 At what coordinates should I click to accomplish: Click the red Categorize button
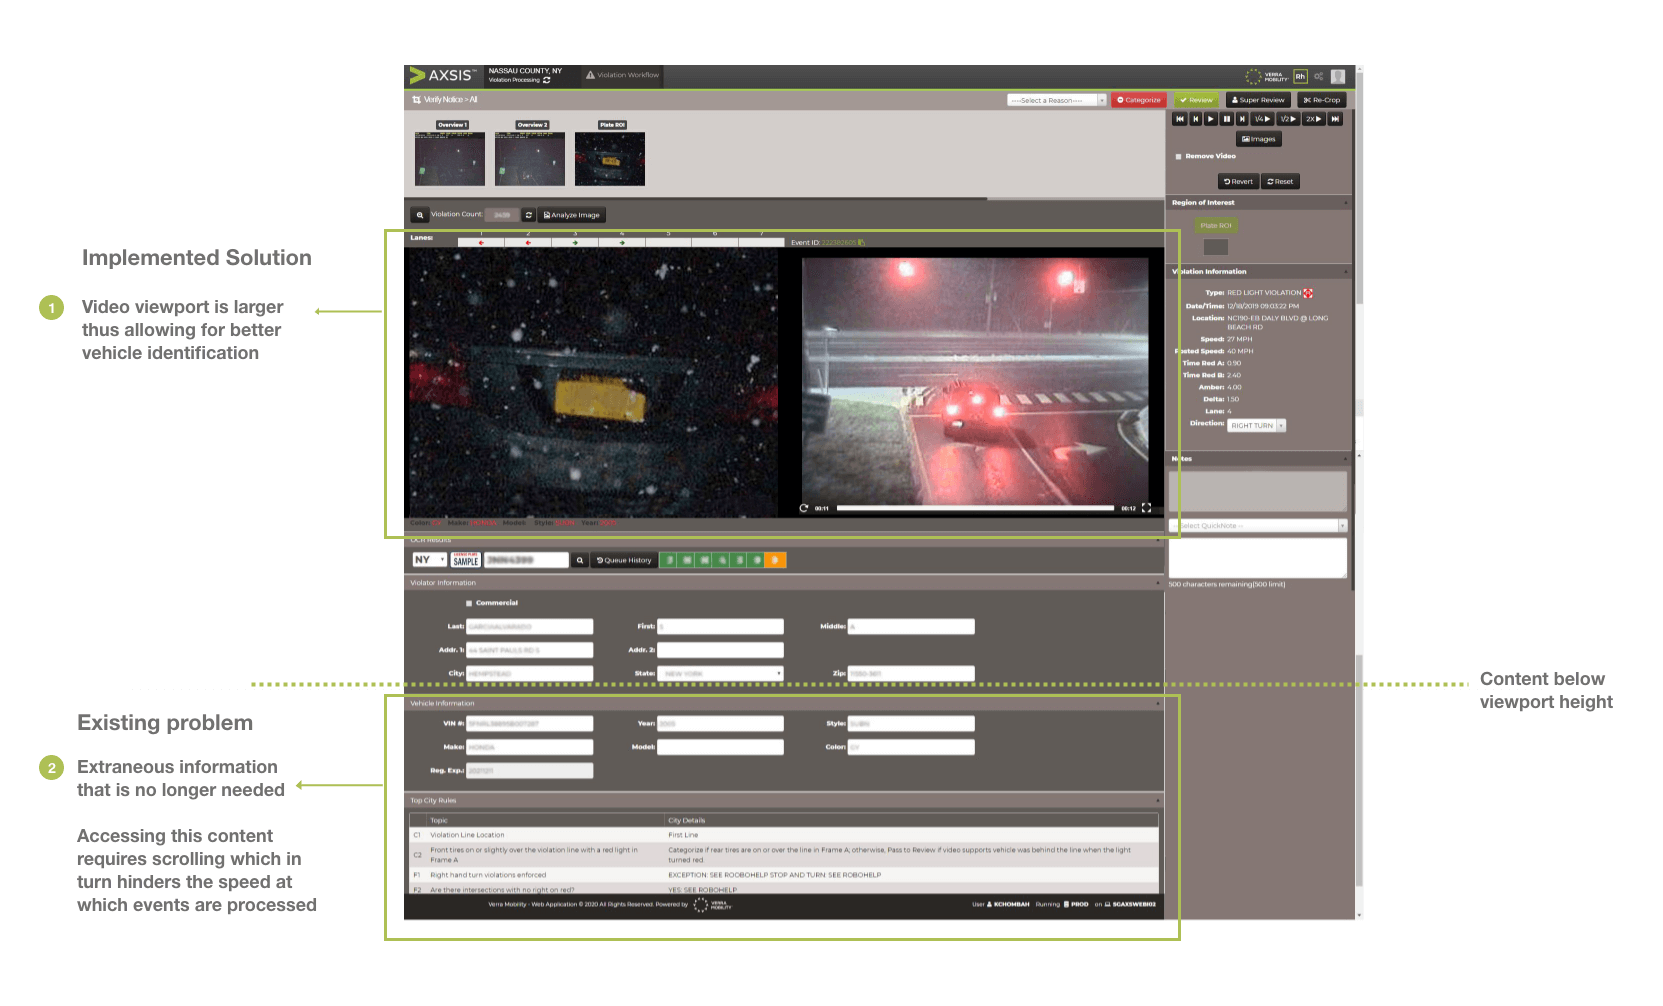tap(1139, 100)
